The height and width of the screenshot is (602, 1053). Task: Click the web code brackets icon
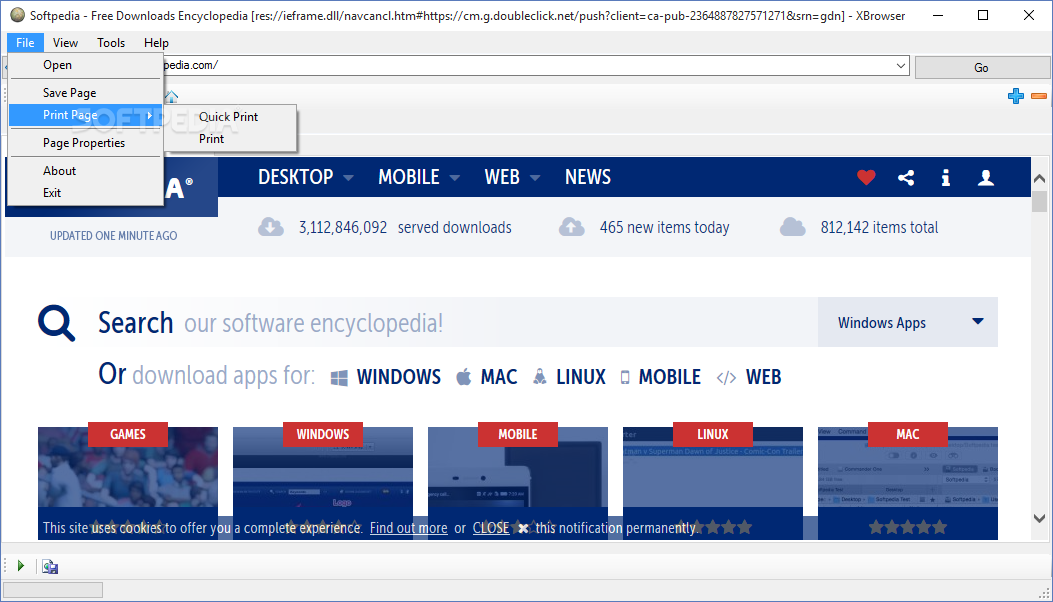pyautogui.click(x=726, y=378)
